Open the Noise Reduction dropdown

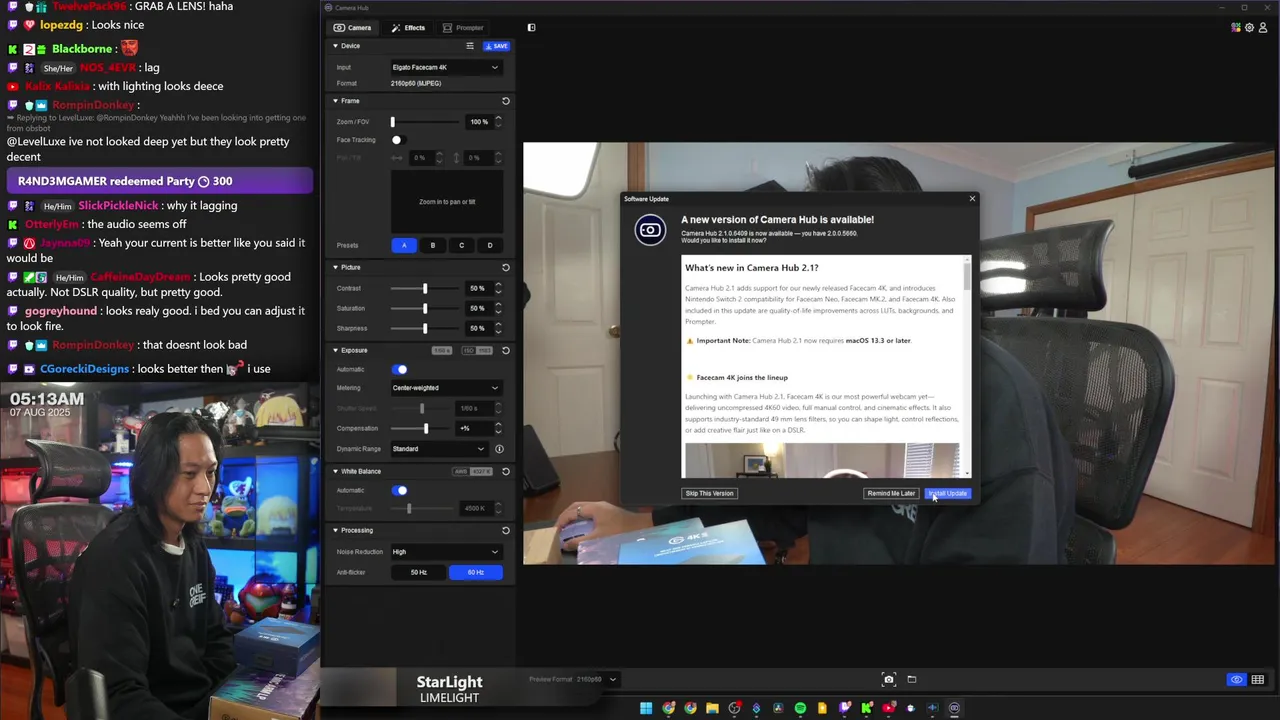click(445, 552)
